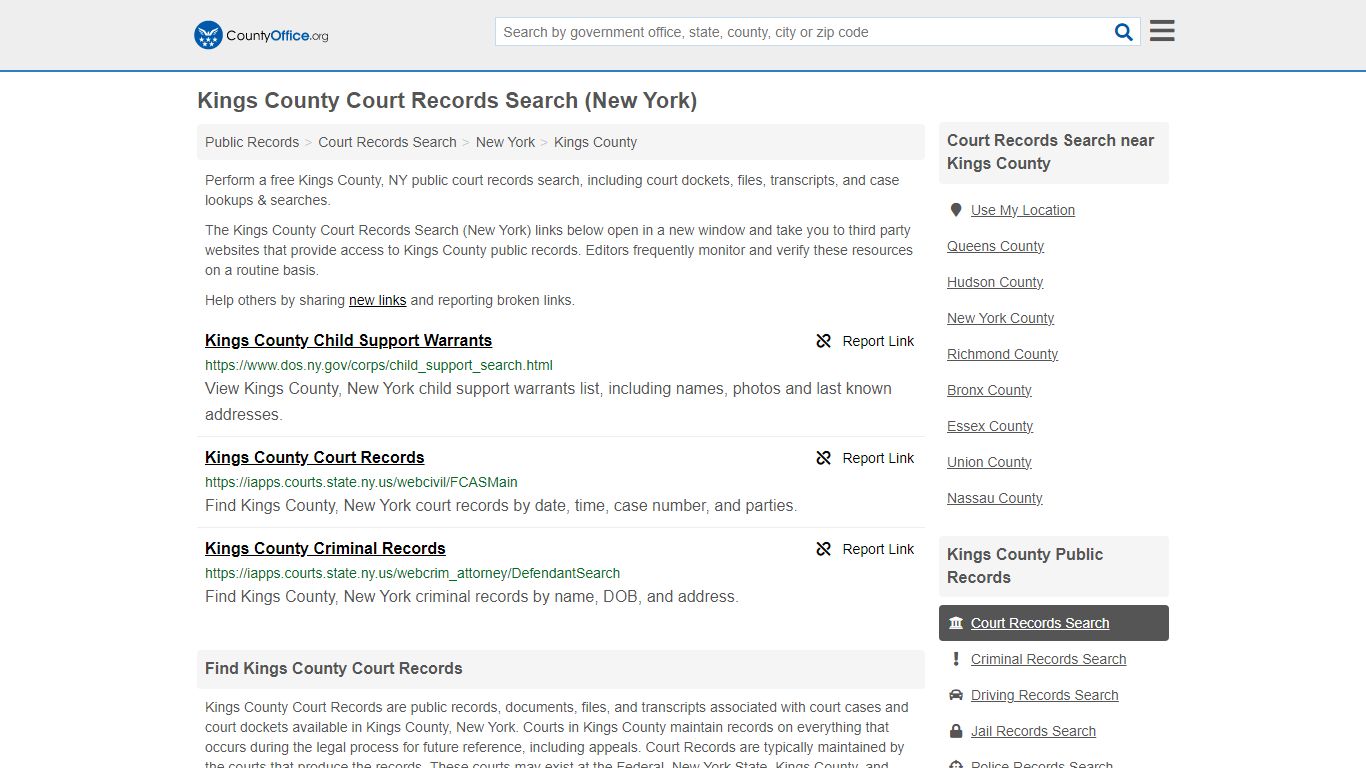Image resolution: width=1366 pixels, height=768 pixels.
Task: Click the courthouse icon beside Court Records Search
Action: click(x=956, y=623)
